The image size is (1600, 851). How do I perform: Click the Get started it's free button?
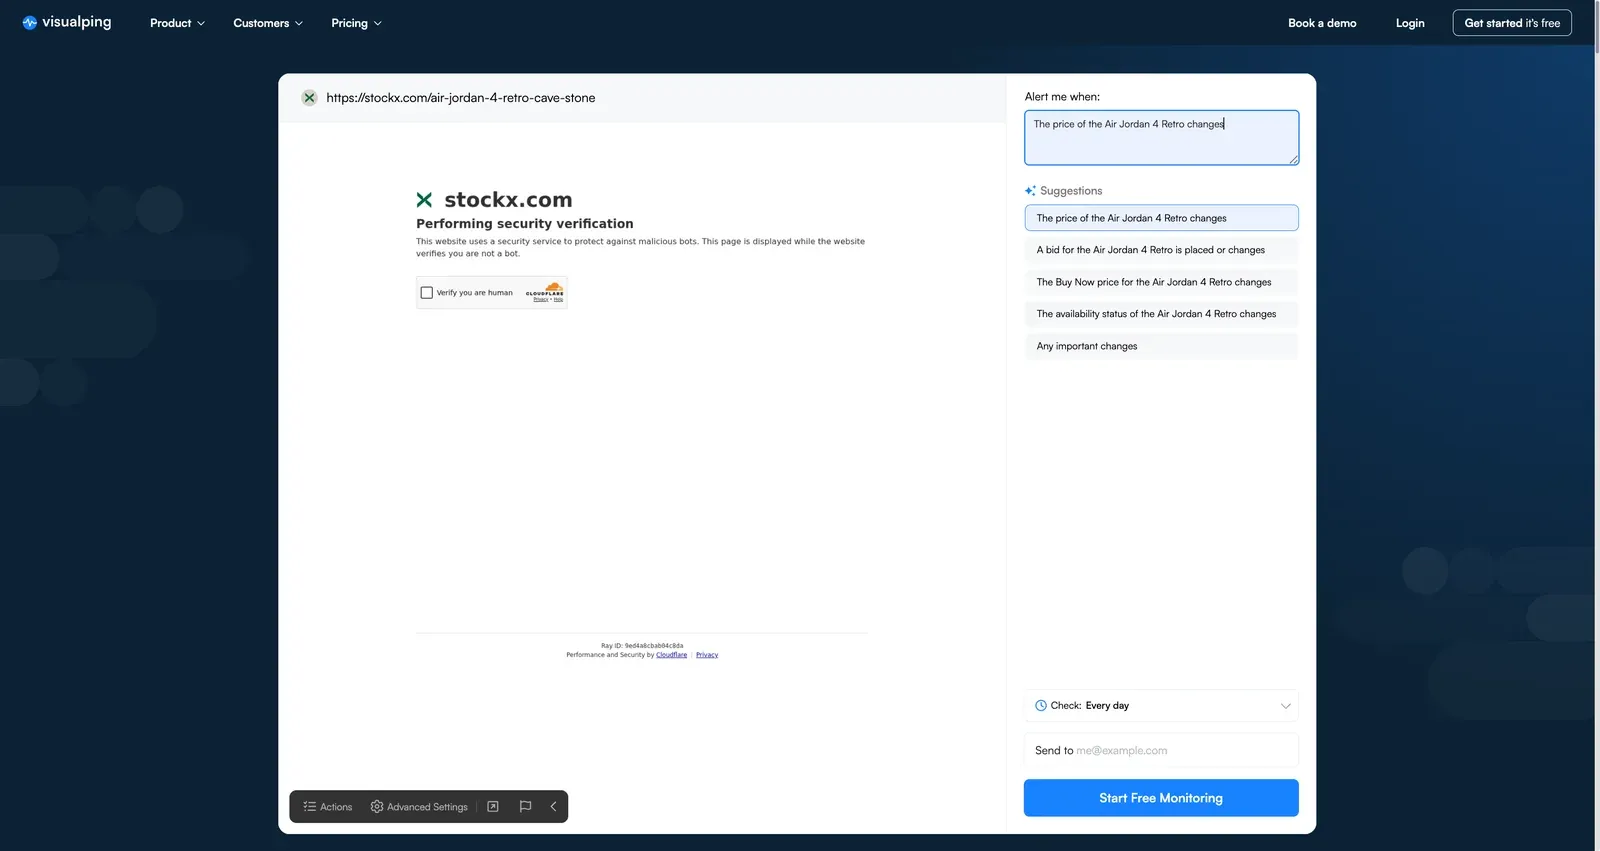tap(1511, 23)
